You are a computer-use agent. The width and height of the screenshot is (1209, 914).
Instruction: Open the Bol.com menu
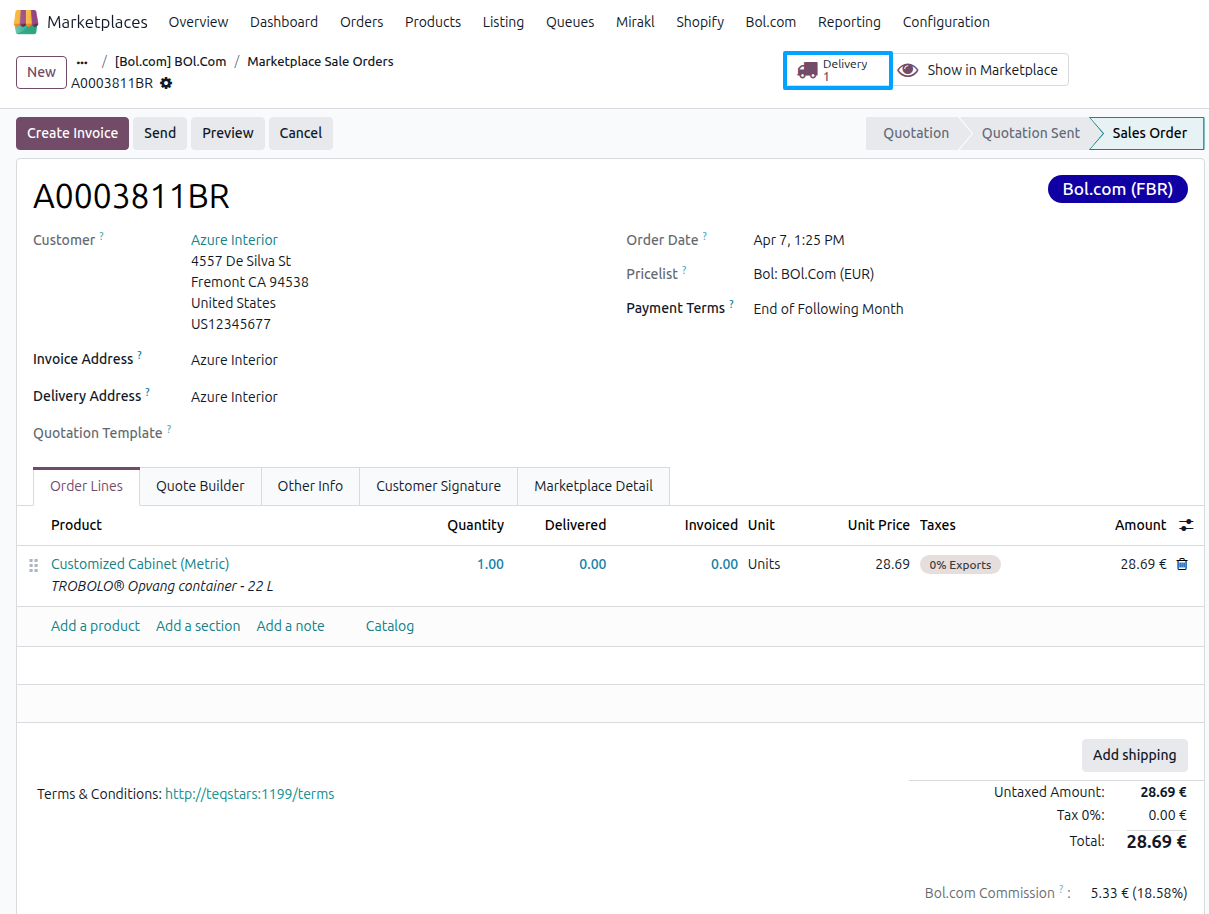click(771, 22)
